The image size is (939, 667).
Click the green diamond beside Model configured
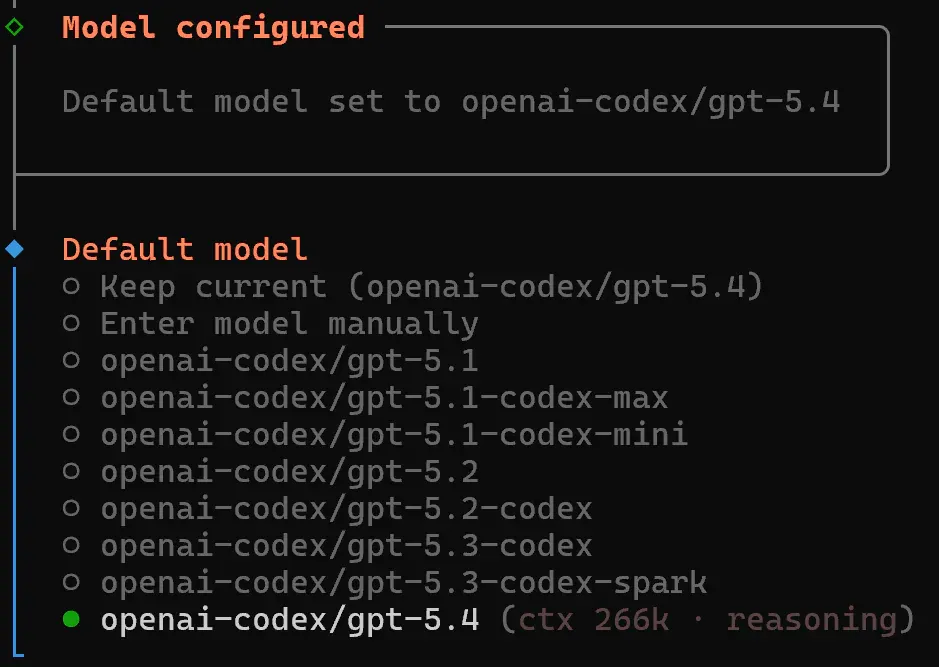coord(14,26)
